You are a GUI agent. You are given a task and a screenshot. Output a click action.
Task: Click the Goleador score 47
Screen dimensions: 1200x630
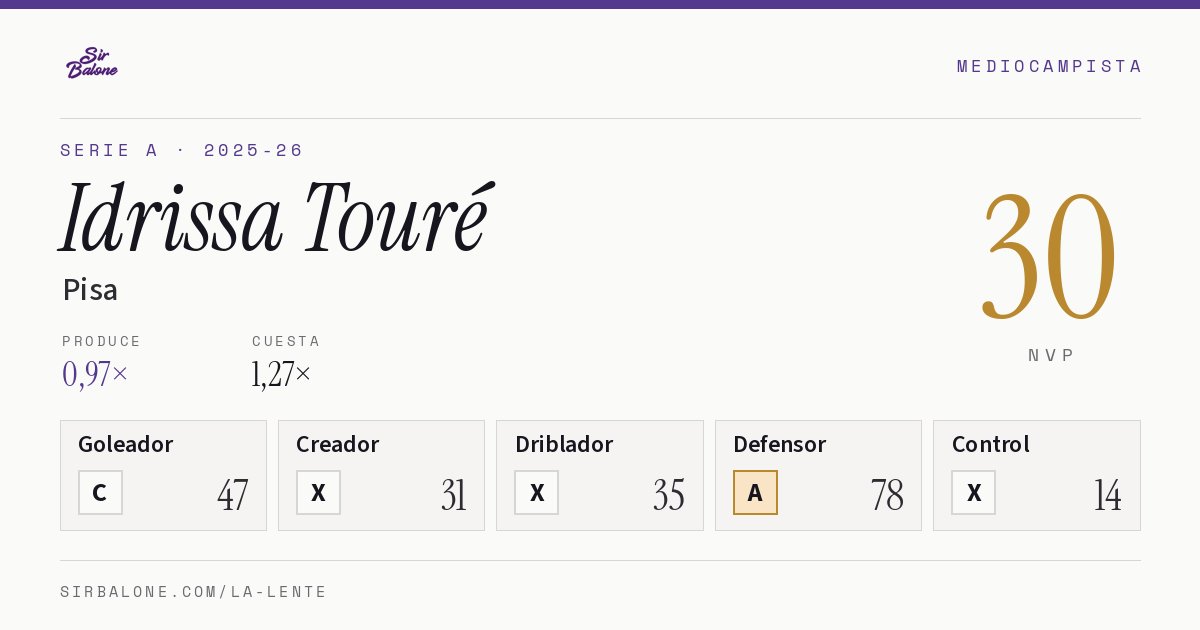pos(232,494)
